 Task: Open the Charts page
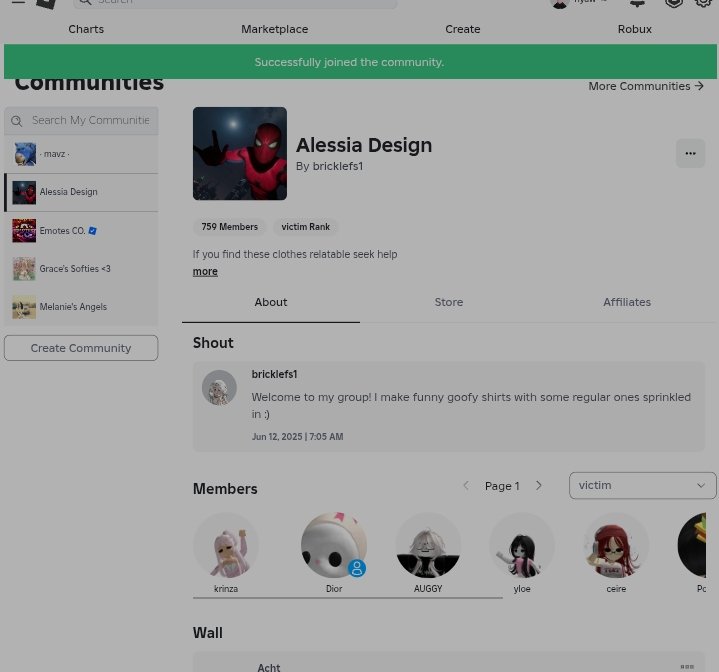(x=86, y=29)
